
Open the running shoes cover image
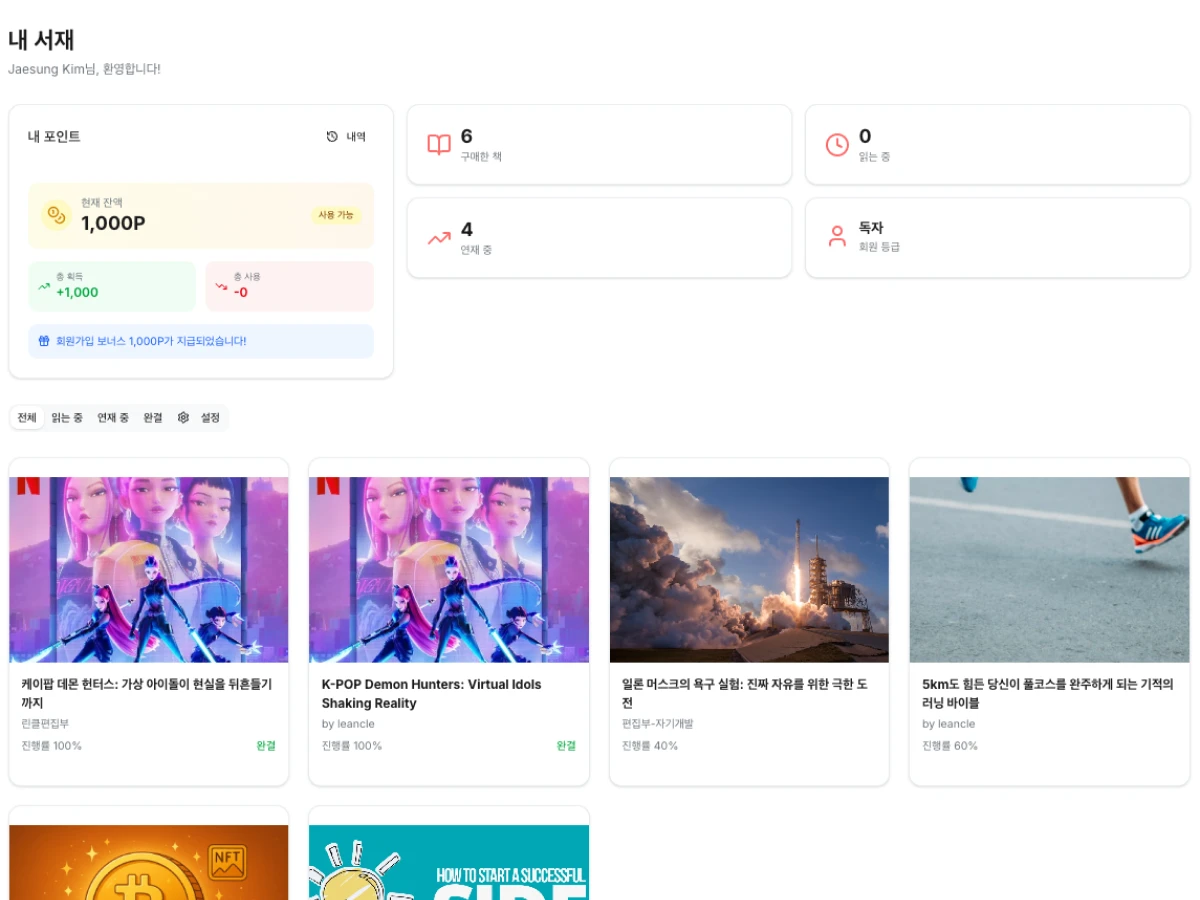(1049, 569)
